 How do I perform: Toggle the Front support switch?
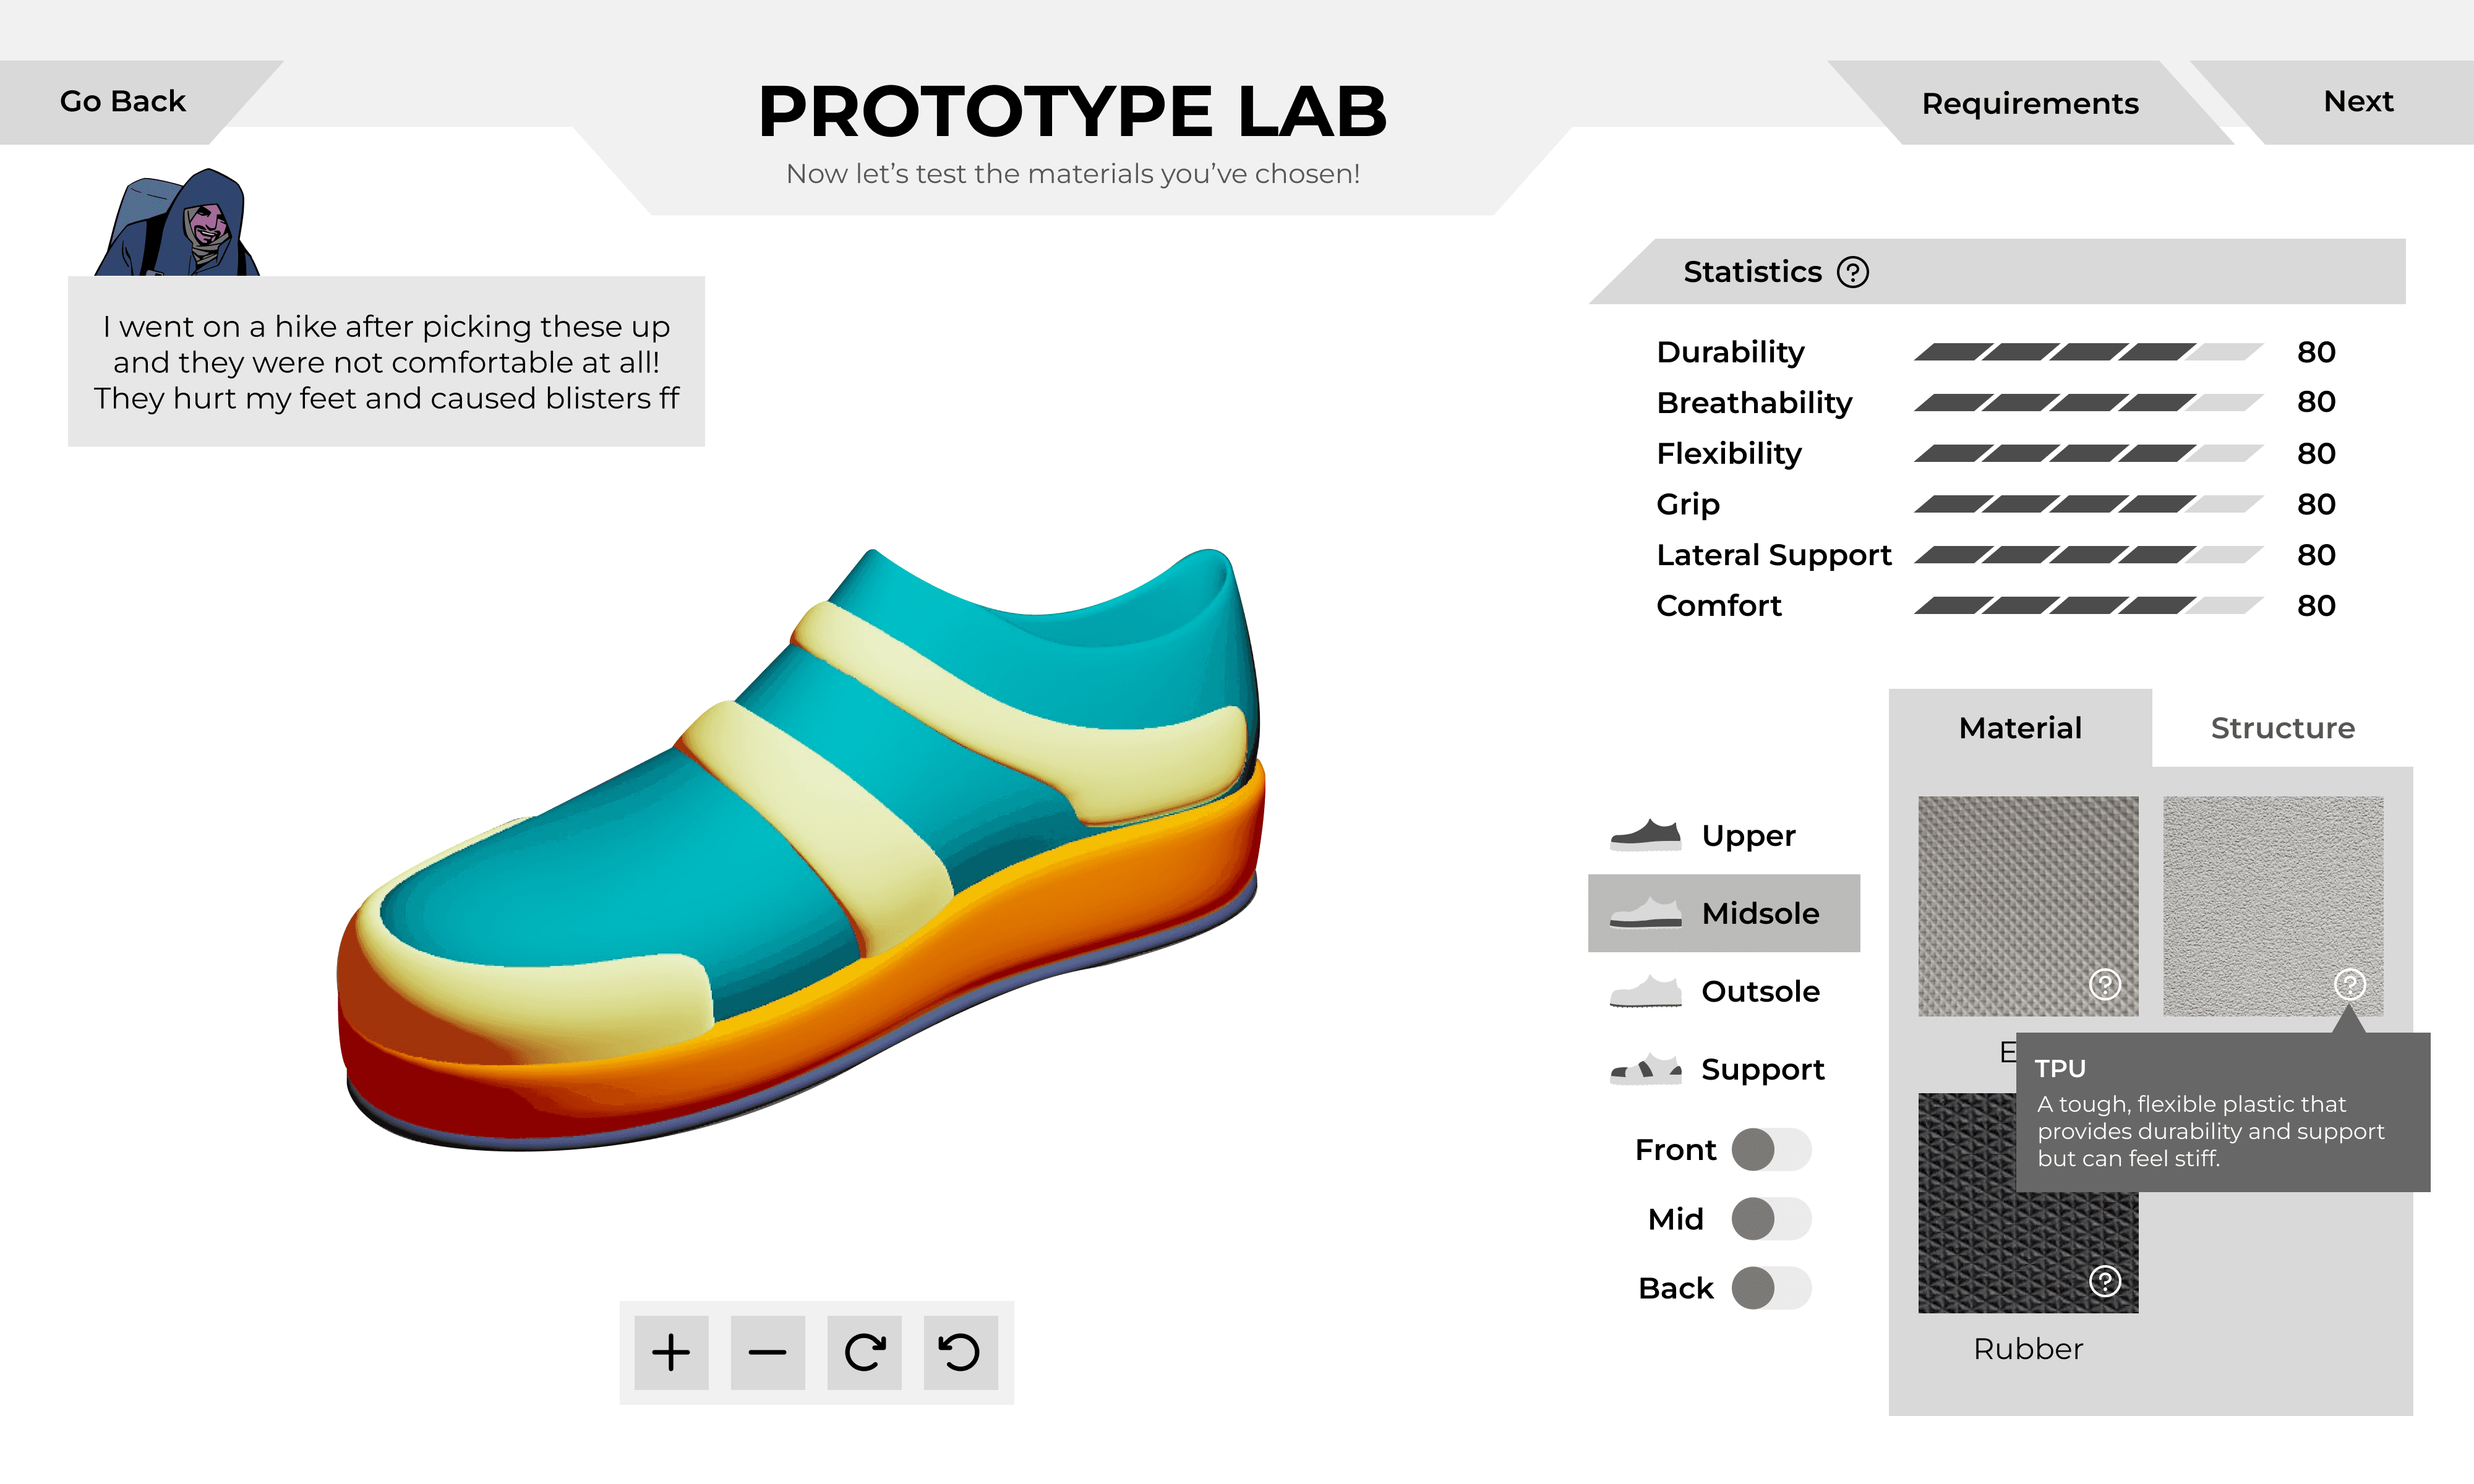(1771, 1149)
